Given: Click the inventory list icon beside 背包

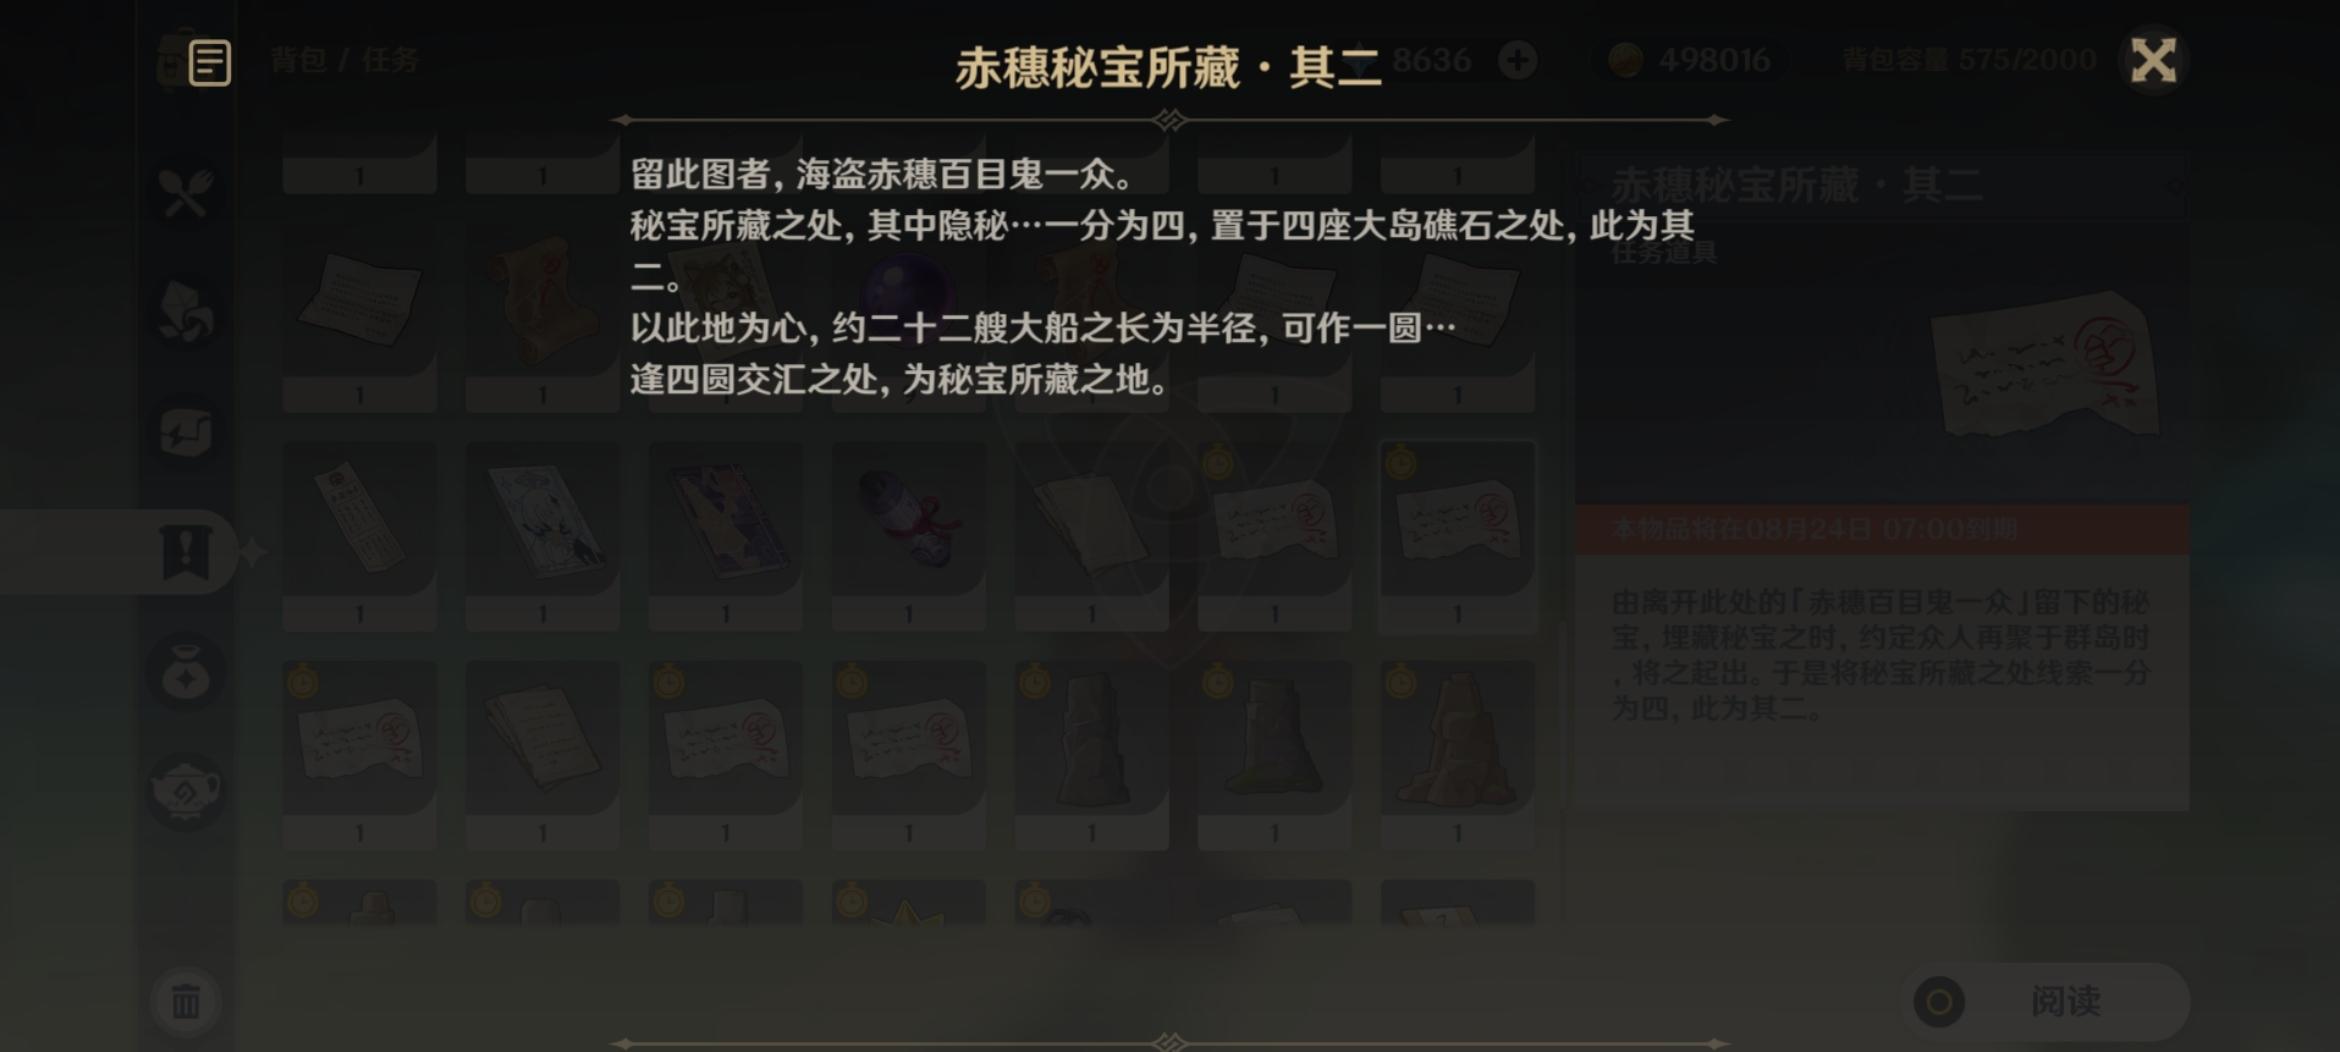Looking at the screenshot, I should pyautogui.click(x=210, y=63).
